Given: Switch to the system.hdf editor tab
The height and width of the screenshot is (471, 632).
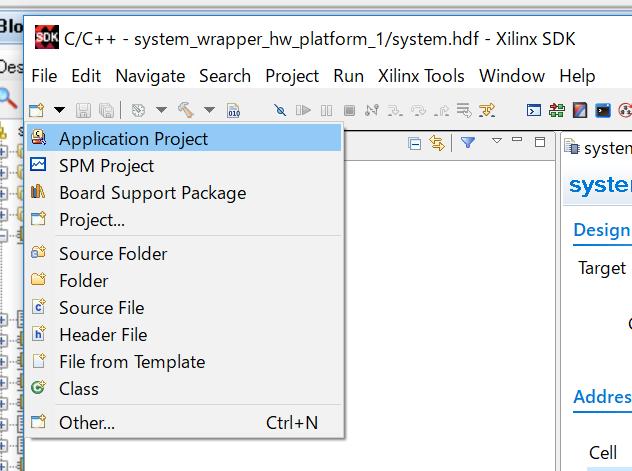Looking at the screenshot, I should tap(599, 148).
